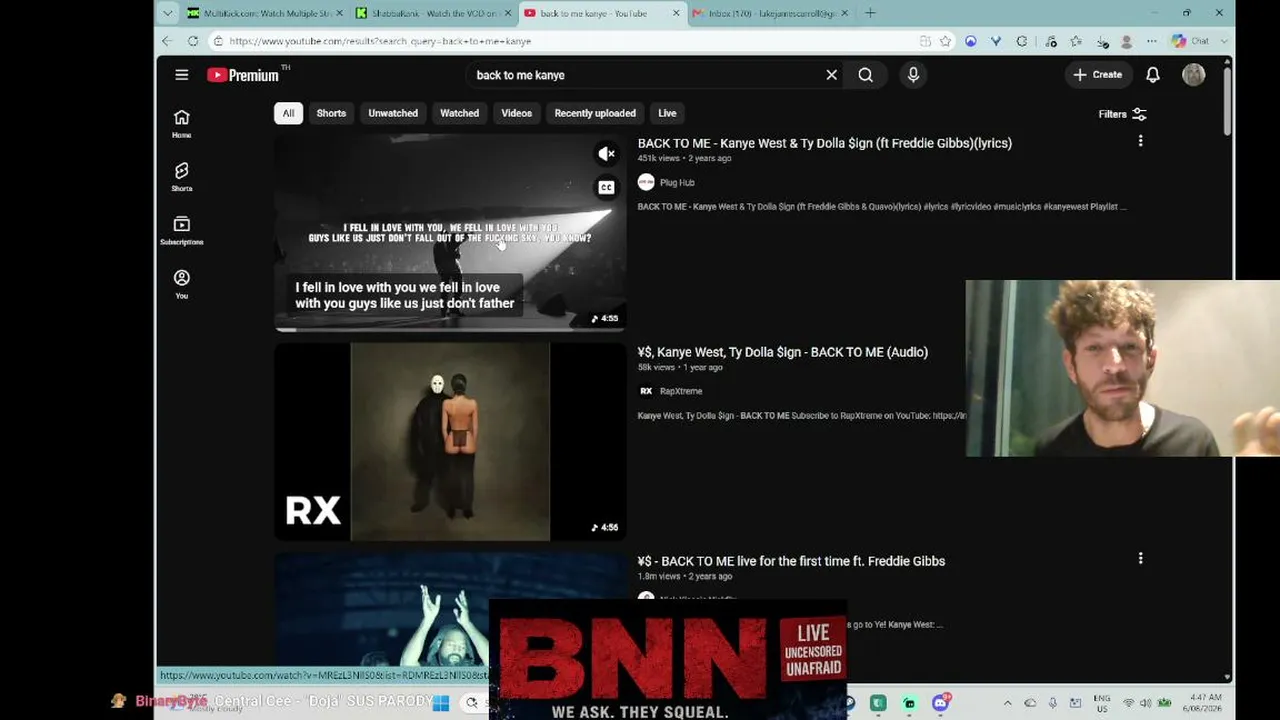Open browser settings and more menu
The width and height of the screenshot is (1280, 720).
pos(1151,41)
